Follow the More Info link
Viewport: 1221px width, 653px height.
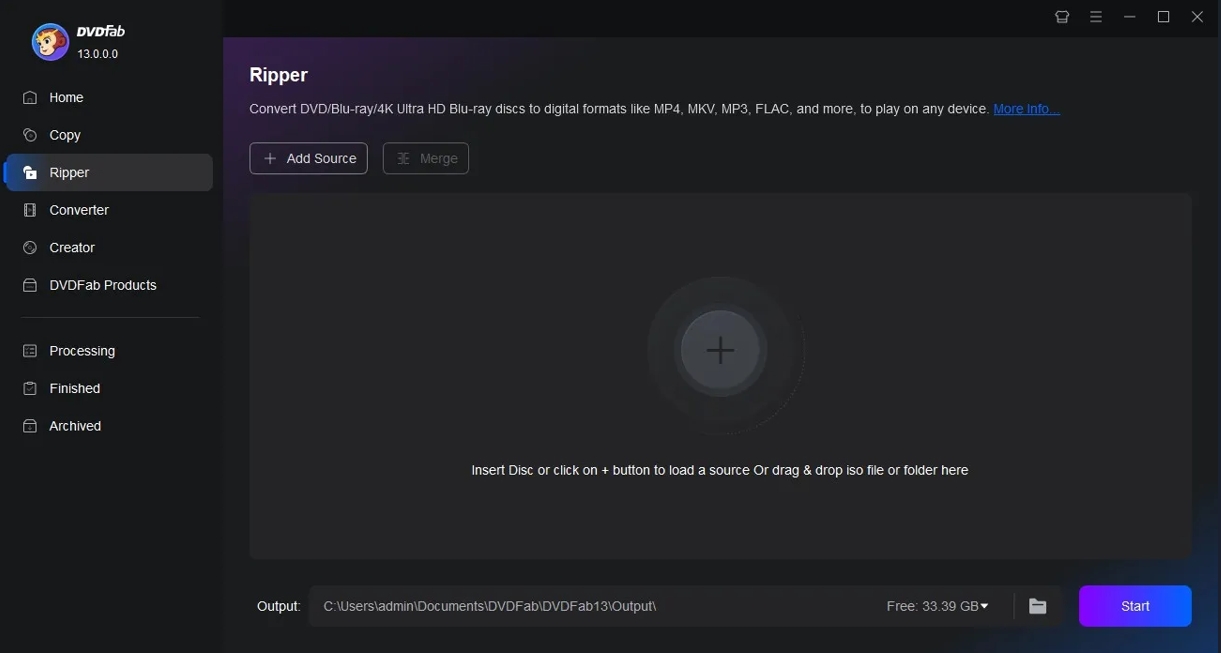point(1026,109)
